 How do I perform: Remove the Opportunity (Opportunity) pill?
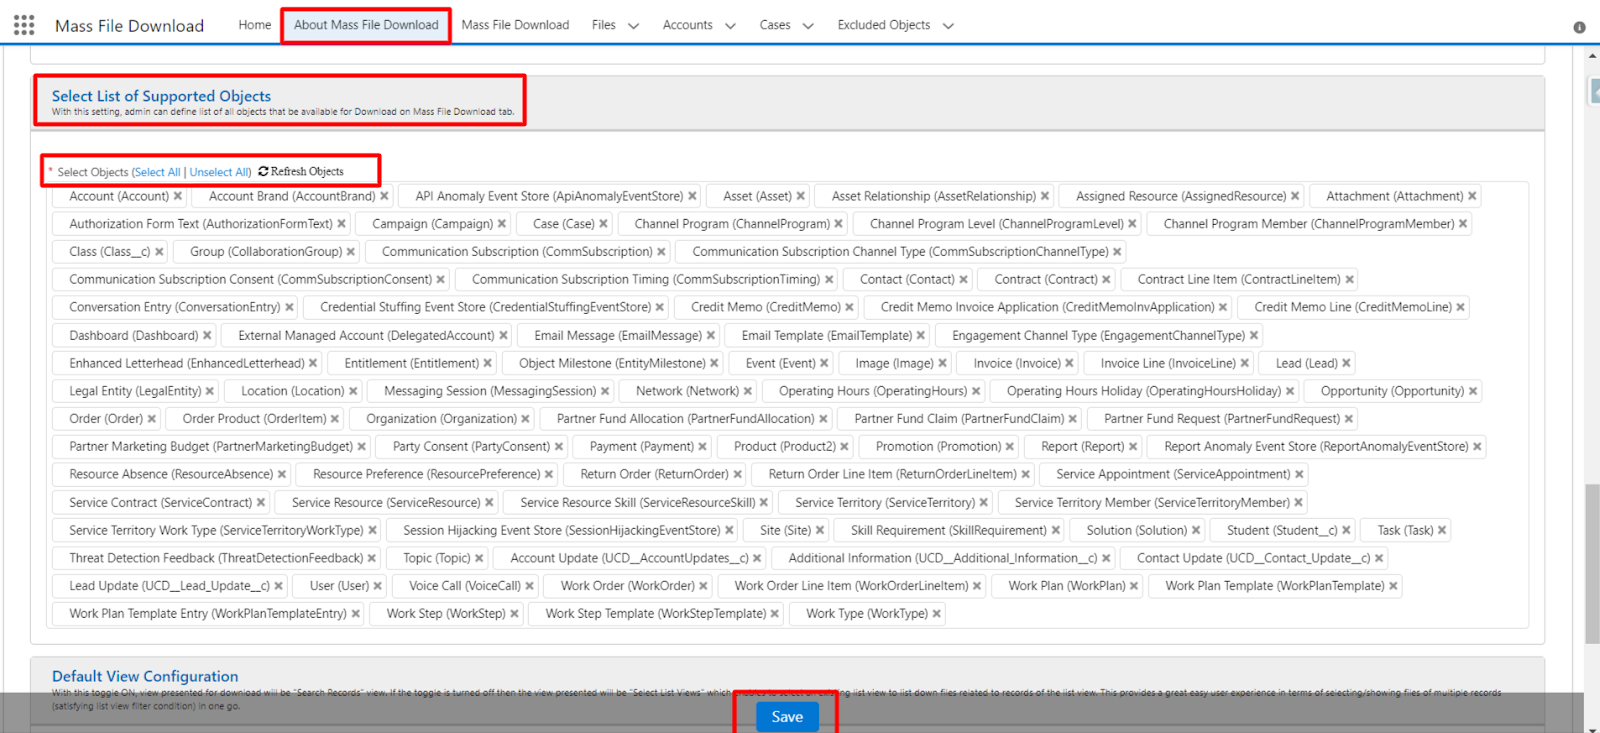(x=1473, y=392)
